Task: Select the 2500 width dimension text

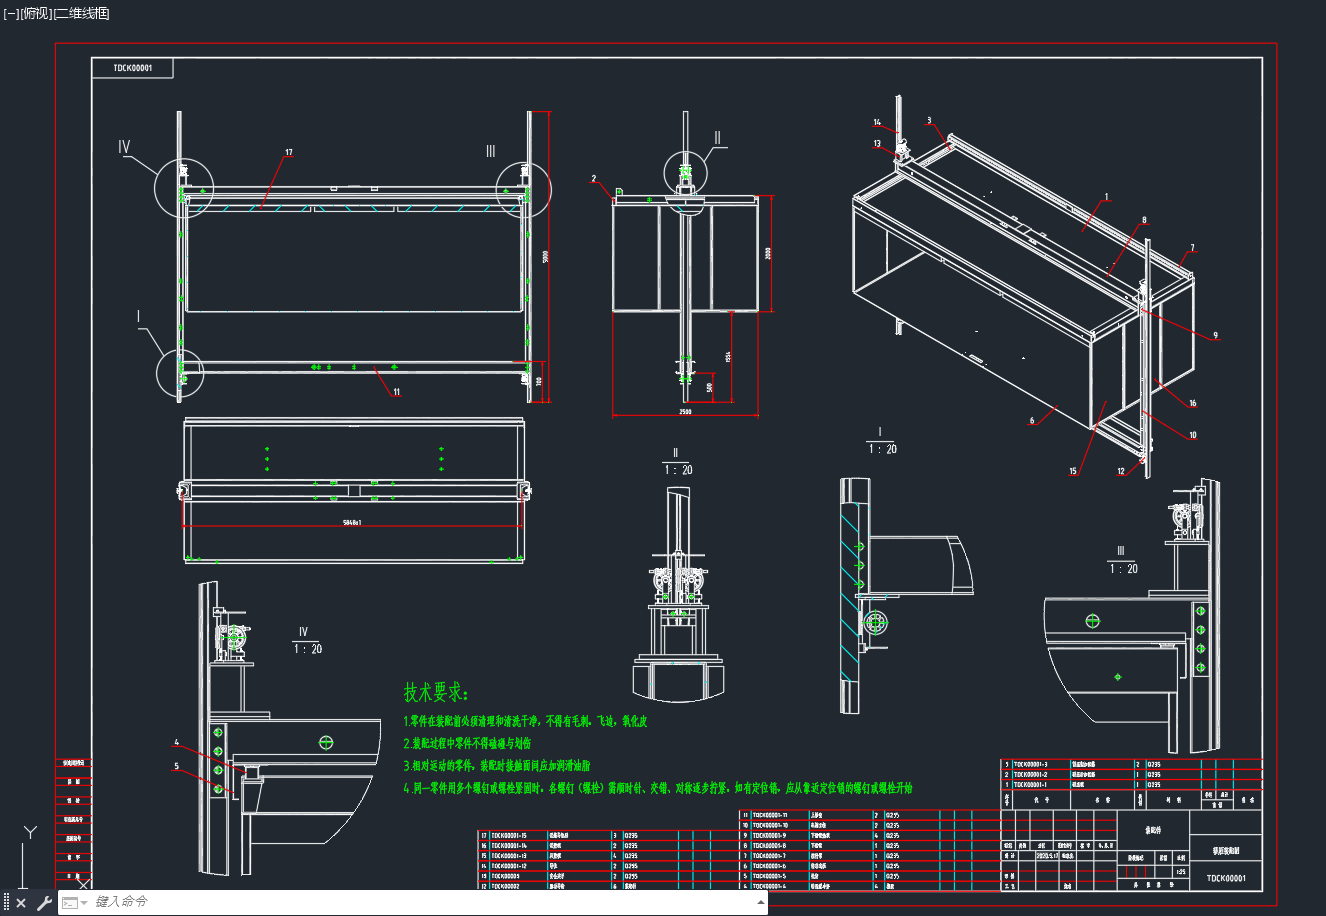Action: (x=685, y=411)
